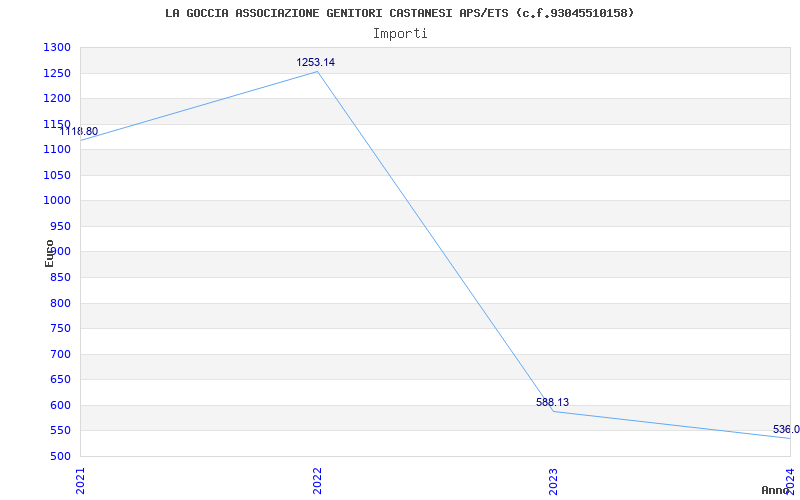Click the 1200 y-axis tick label
Screen dimensions: 800x500
(57, 99)
